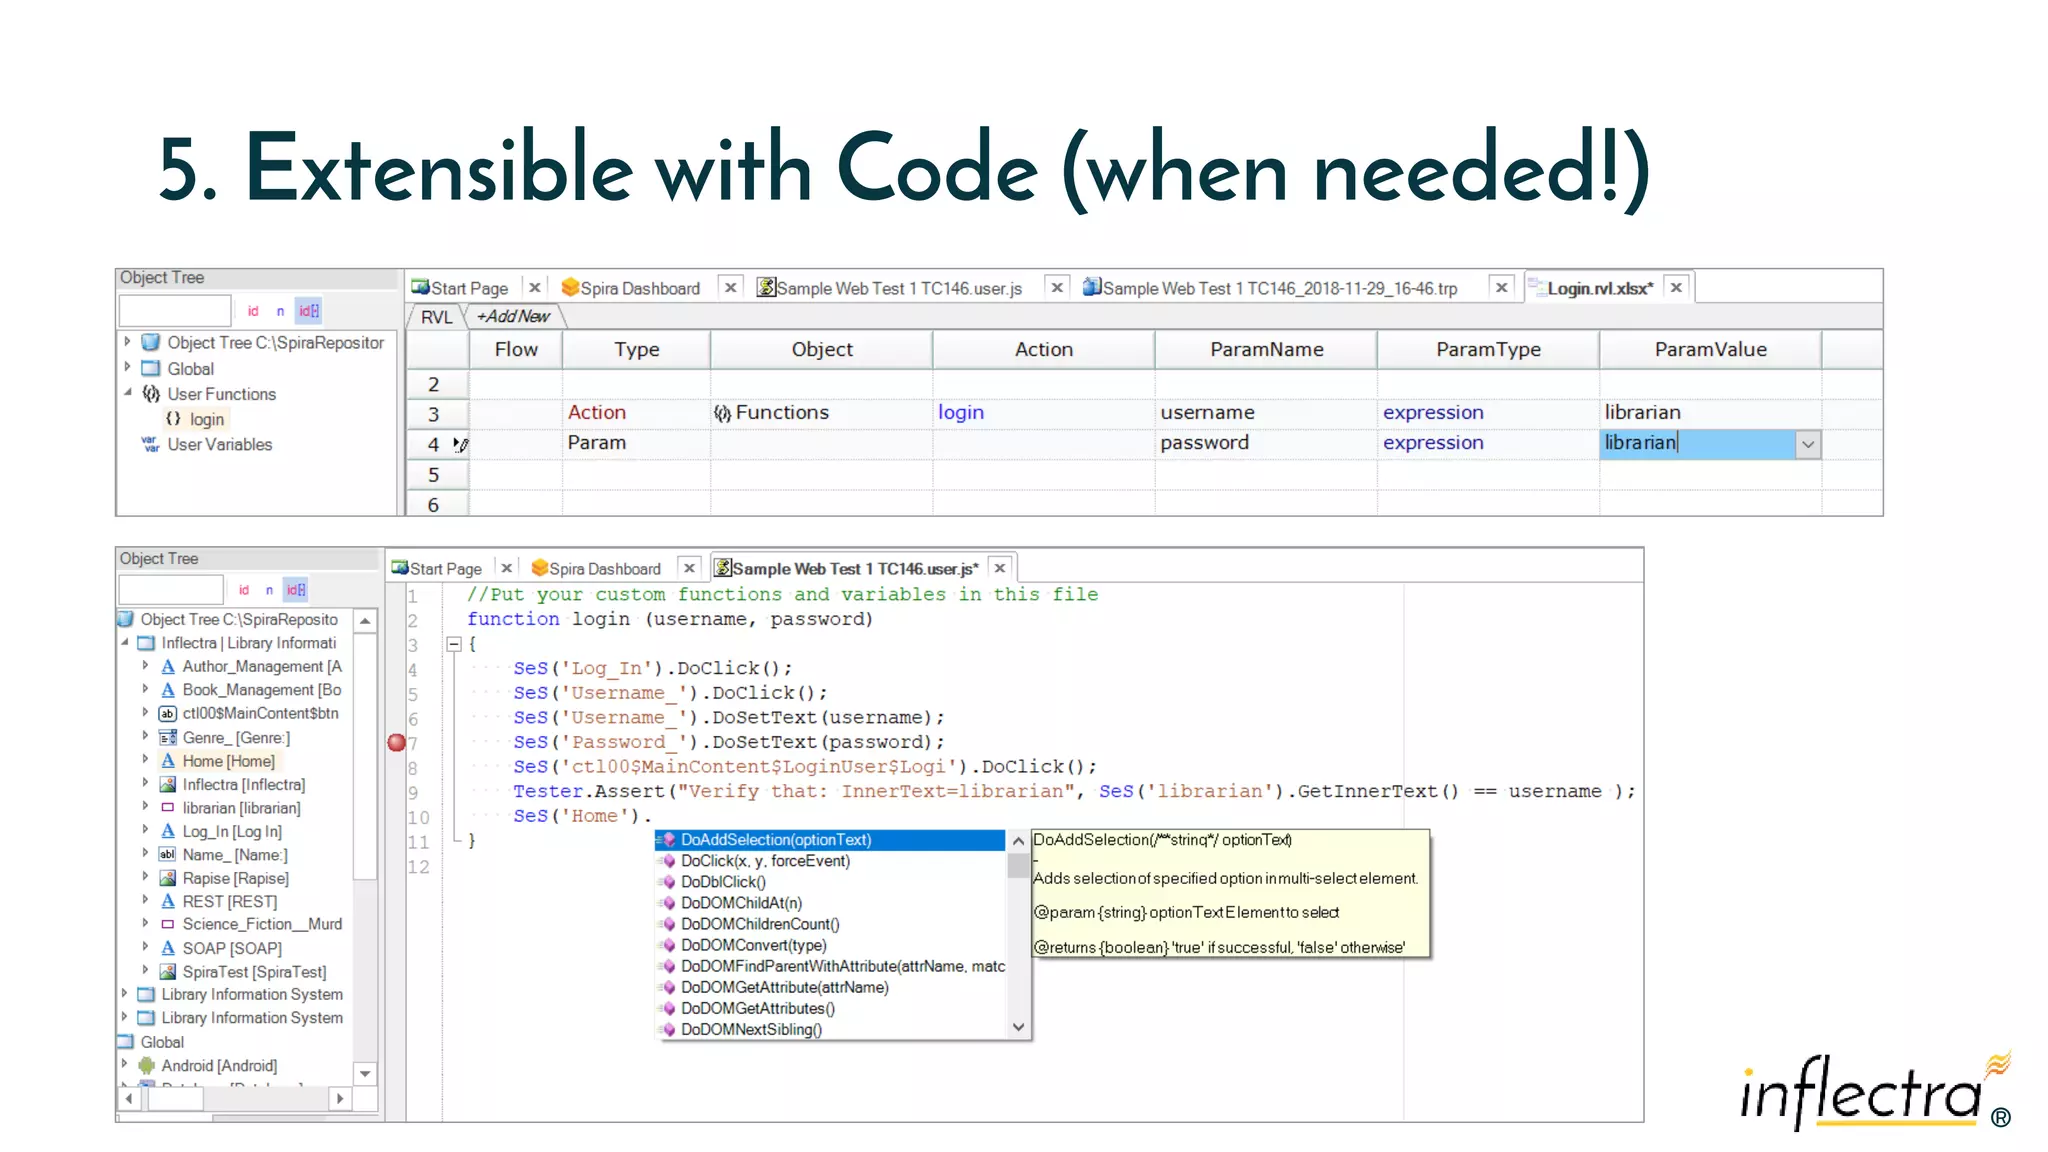Close Sample Web Test 1 TC146.user.js* tab in lower window
Screen dimensions: 2048x1152
coord(1000,568)
